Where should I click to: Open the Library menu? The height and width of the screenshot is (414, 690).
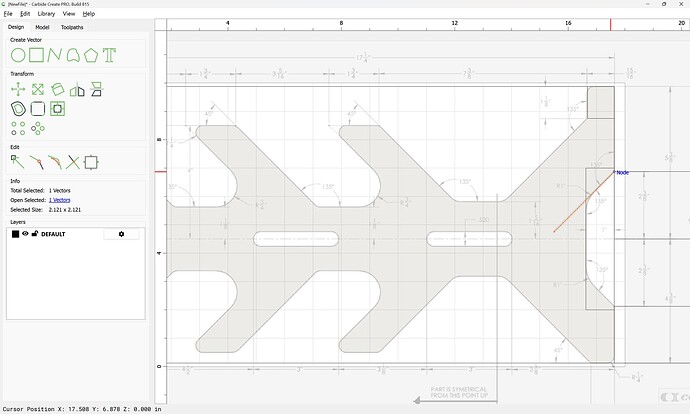point(46,14)
